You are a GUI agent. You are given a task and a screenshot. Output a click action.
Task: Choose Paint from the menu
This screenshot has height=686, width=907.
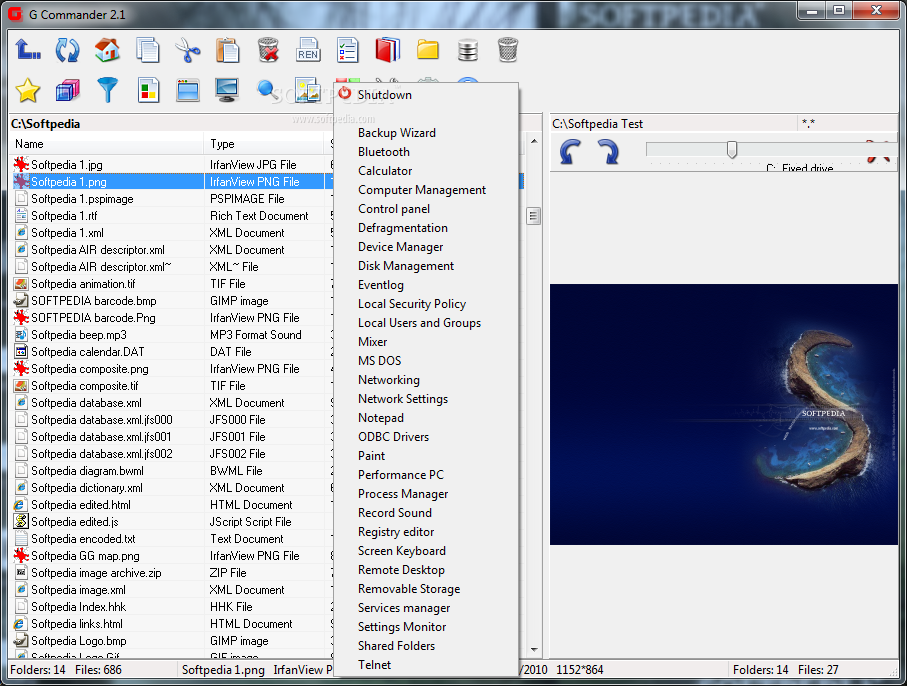(x=371, y=456)
